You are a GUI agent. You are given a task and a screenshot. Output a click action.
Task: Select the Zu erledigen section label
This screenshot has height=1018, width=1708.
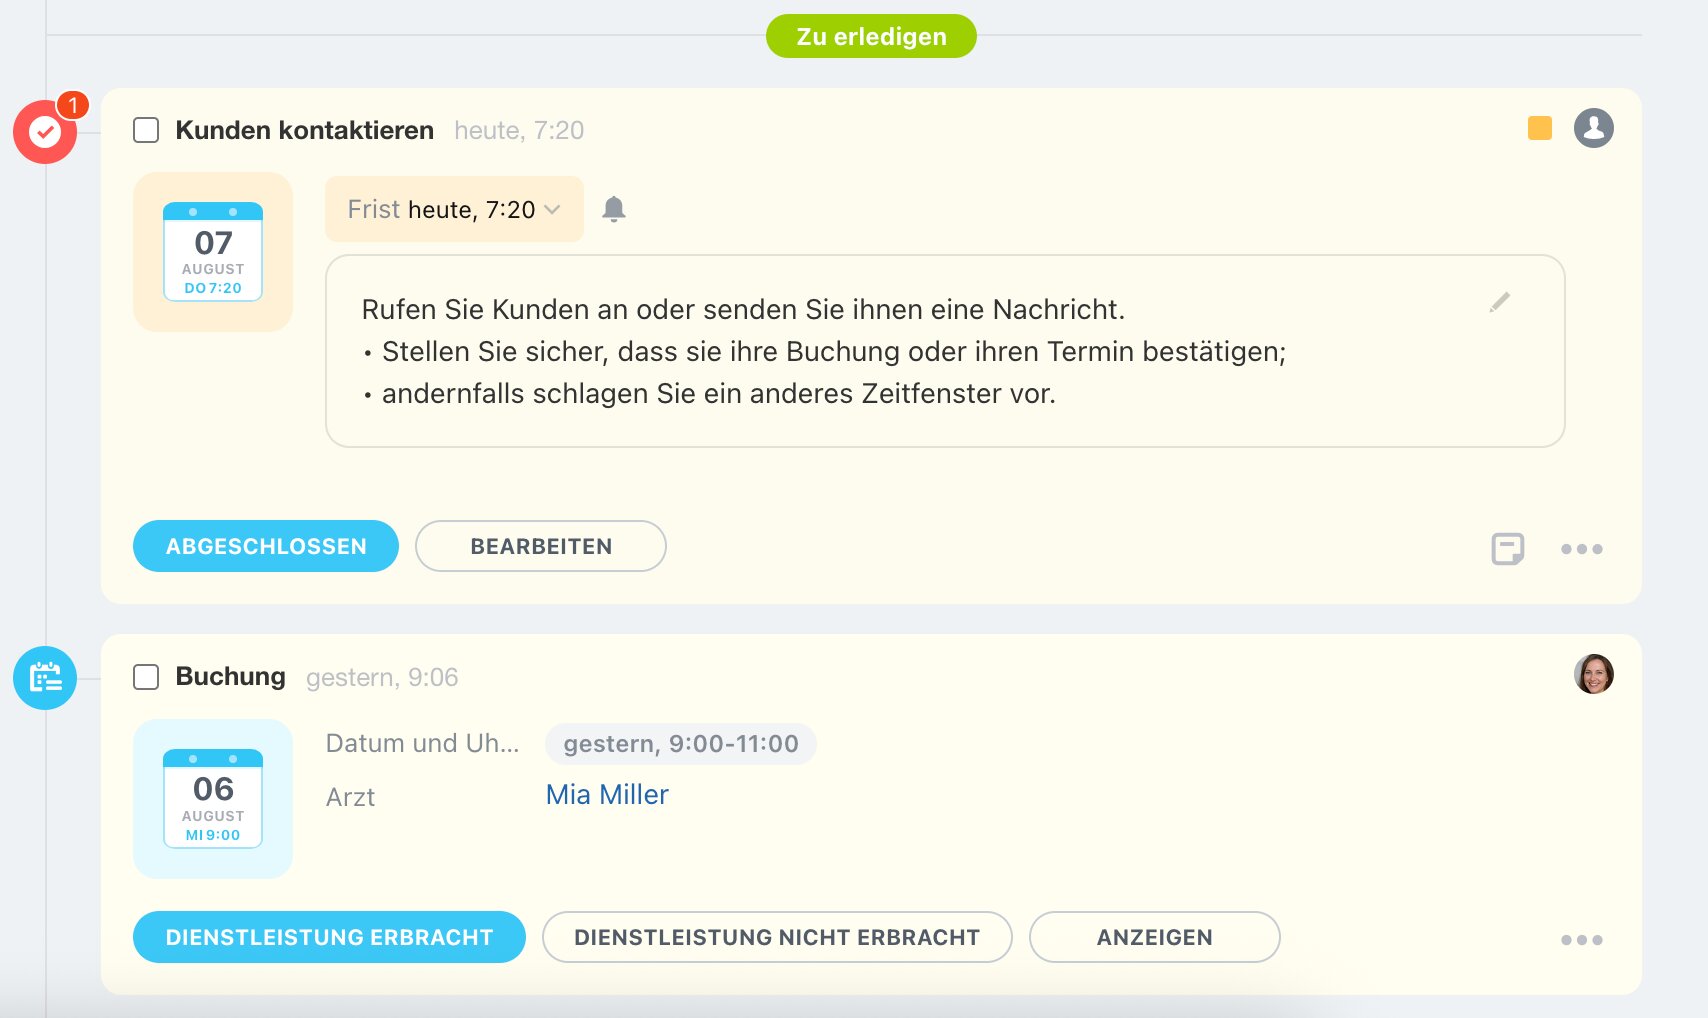(871, 36)
